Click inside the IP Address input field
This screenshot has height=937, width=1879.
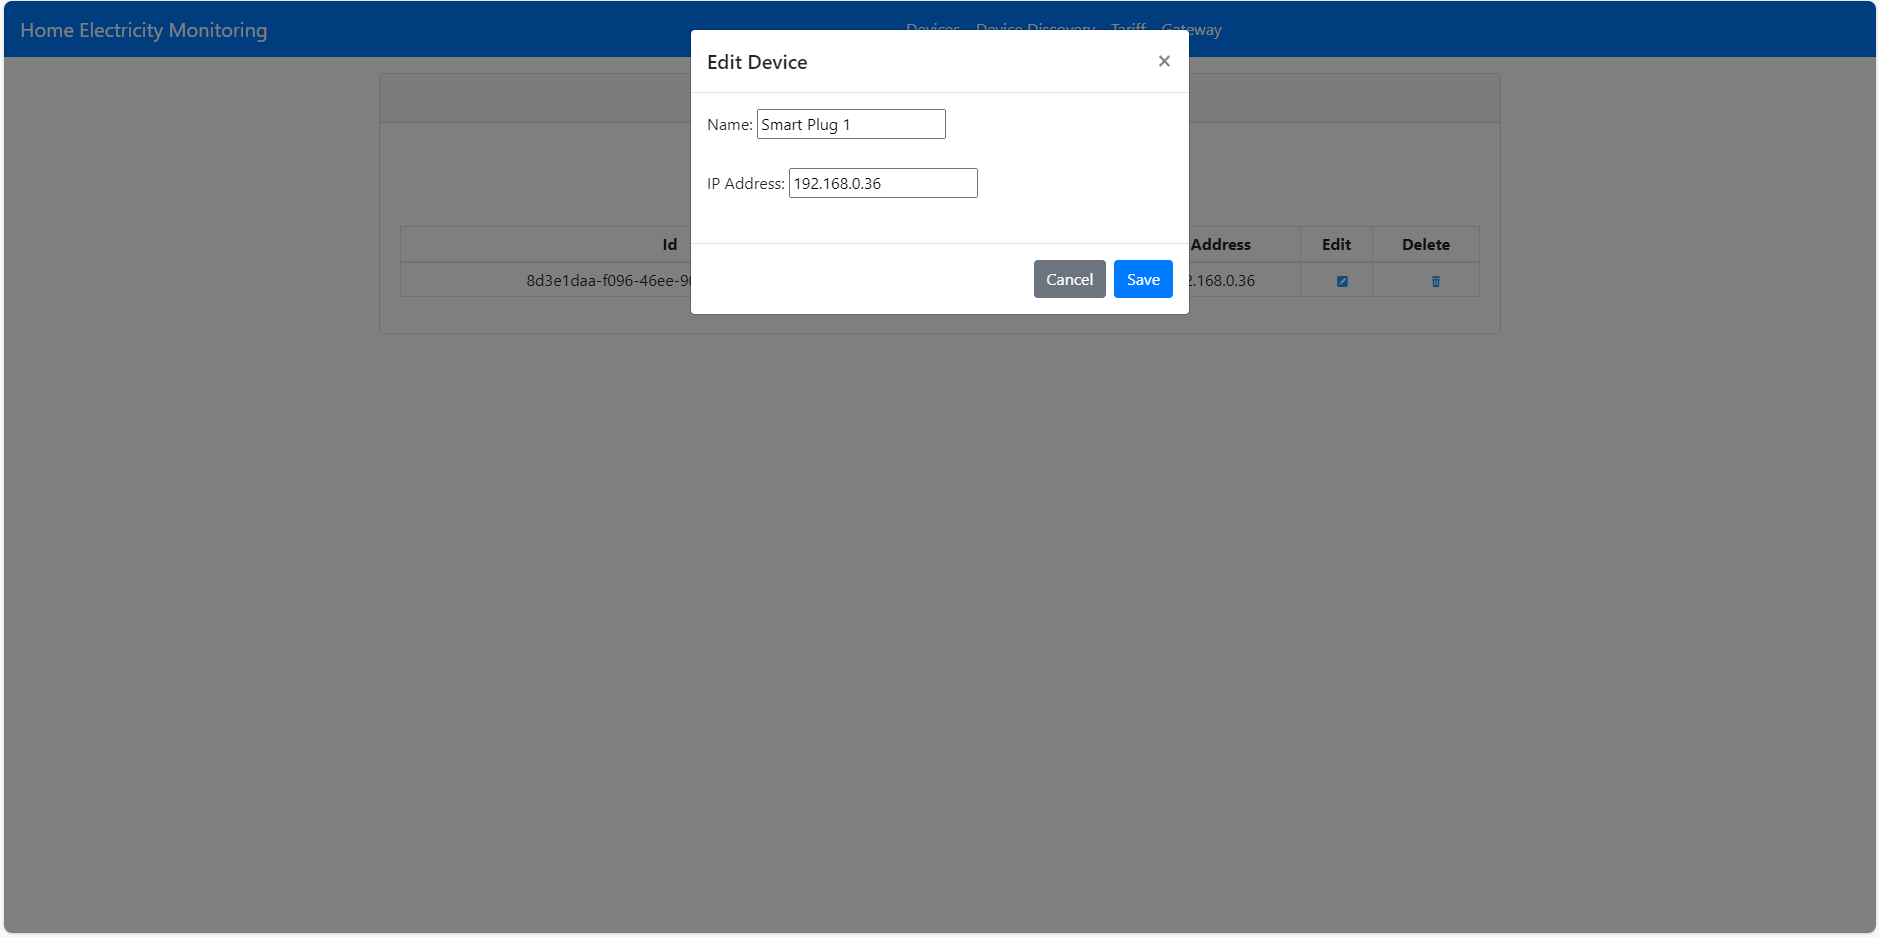[883, 183]
